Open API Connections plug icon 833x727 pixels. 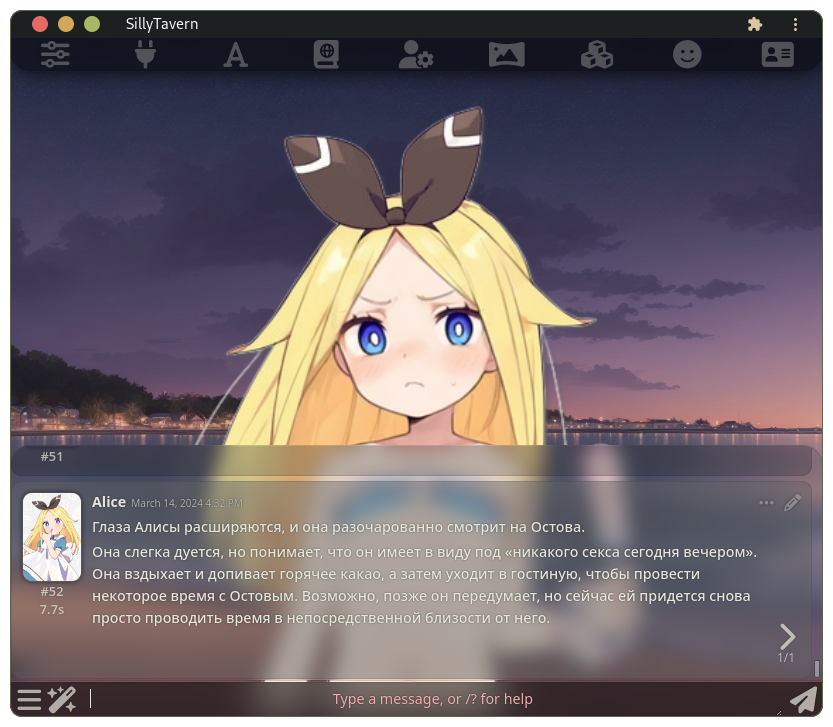coord(145,54)
